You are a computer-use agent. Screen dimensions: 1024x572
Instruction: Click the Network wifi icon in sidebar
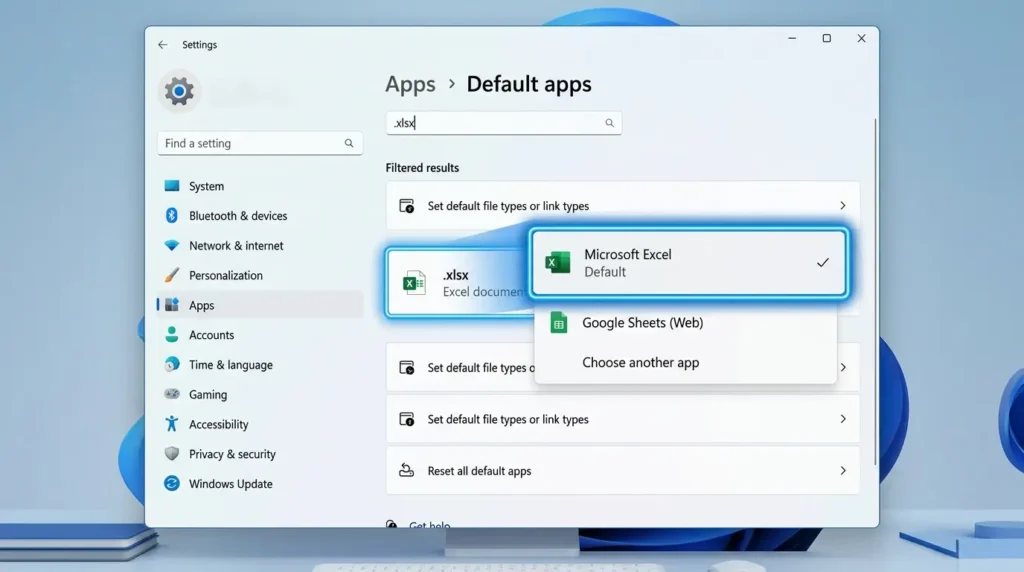click(172, 246)
